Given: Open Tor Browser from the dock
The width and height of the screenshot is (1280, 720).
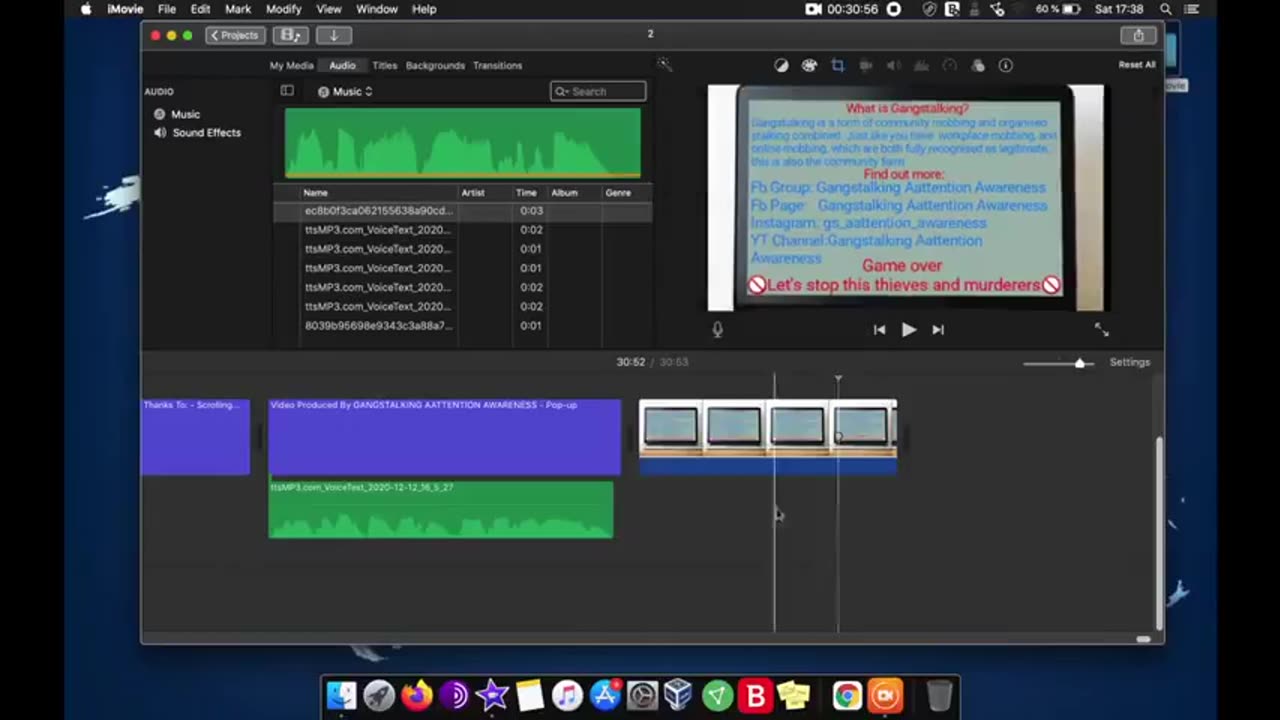Looking at the screenshot, I should pyautogui.click(x=455, y=695).
